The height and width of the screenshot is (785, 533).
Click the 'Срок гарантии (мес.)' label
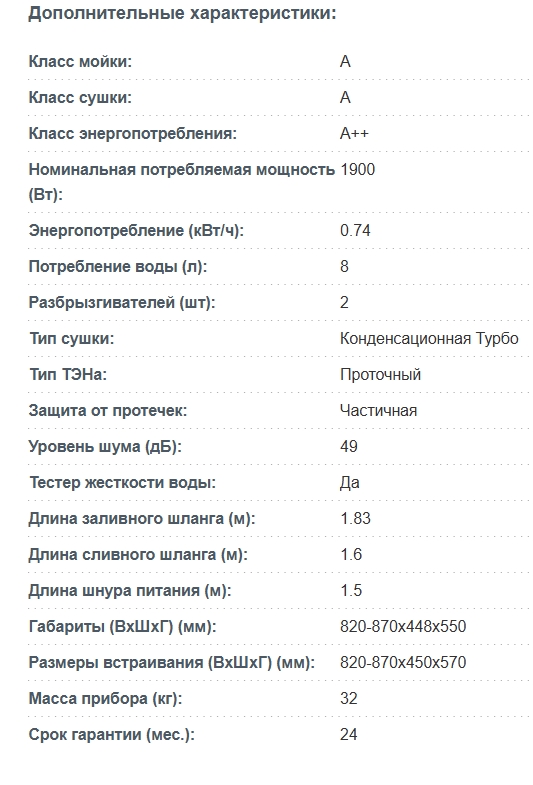tap(112, 735)
